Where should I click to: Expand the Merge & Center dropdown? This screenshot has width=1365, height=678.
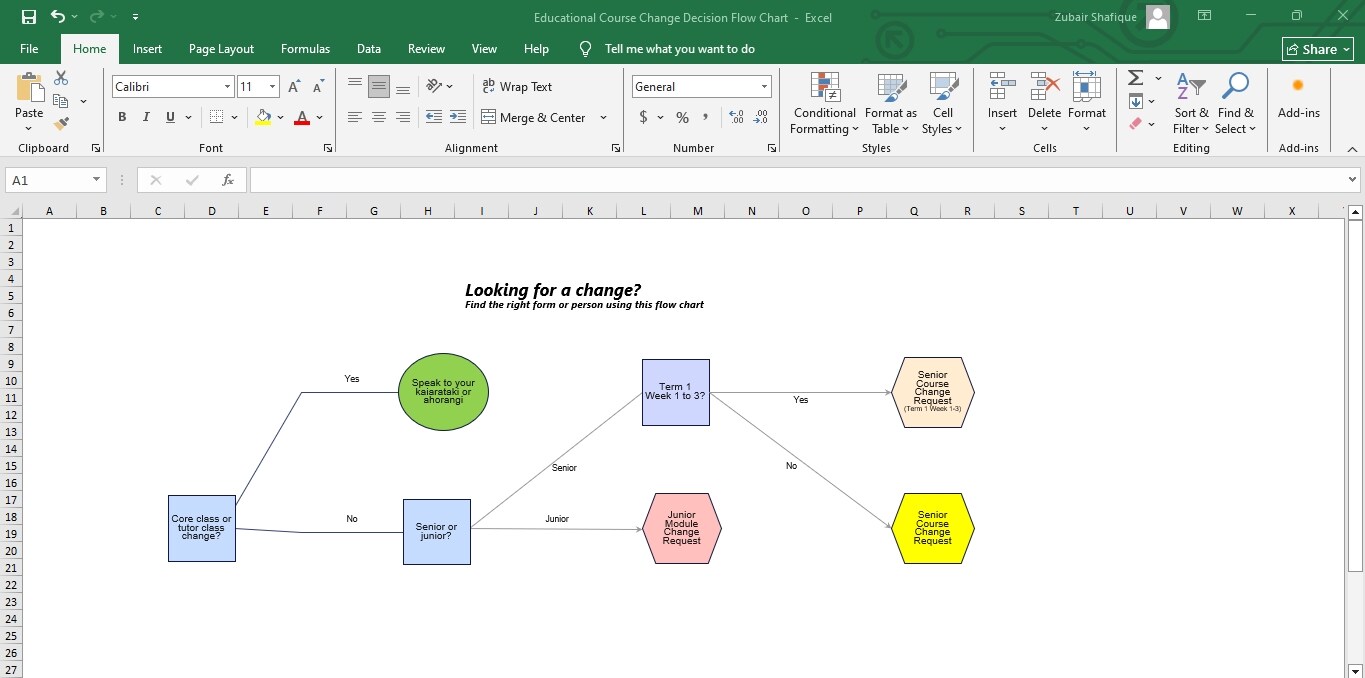[x=603, y=118]
